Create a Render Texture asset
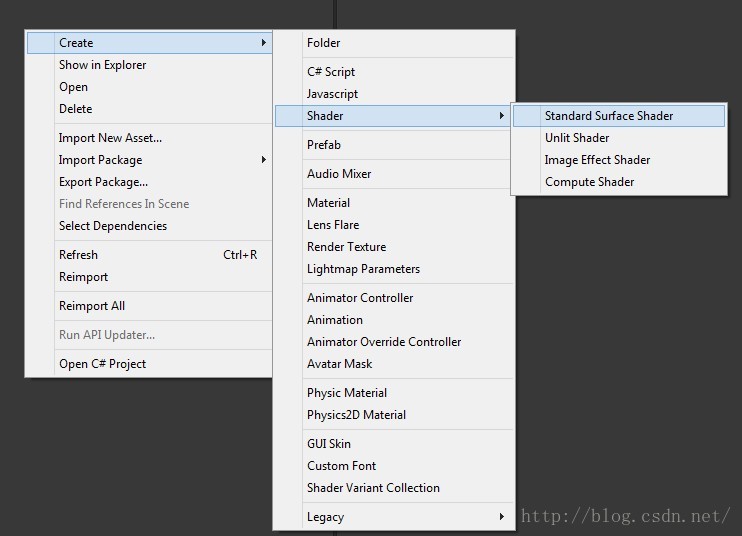742x536 pixels. tap(394, 247)
